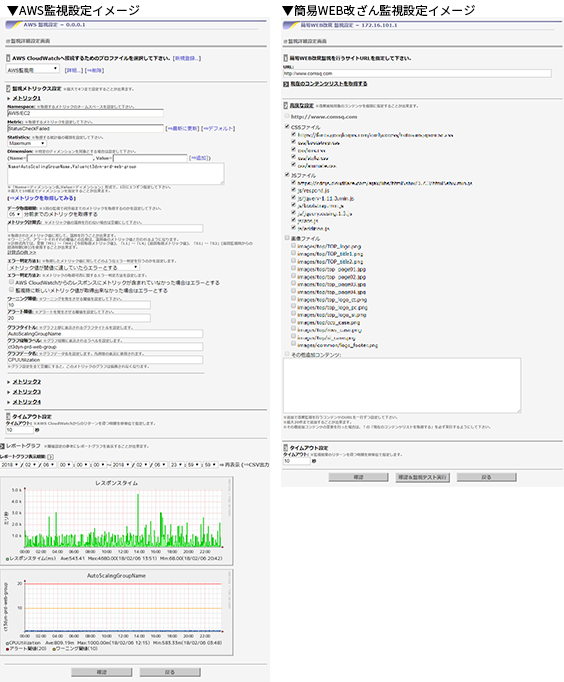
Task: Click the メトリックを取得してみる link
Action: (x=42, y=198)
